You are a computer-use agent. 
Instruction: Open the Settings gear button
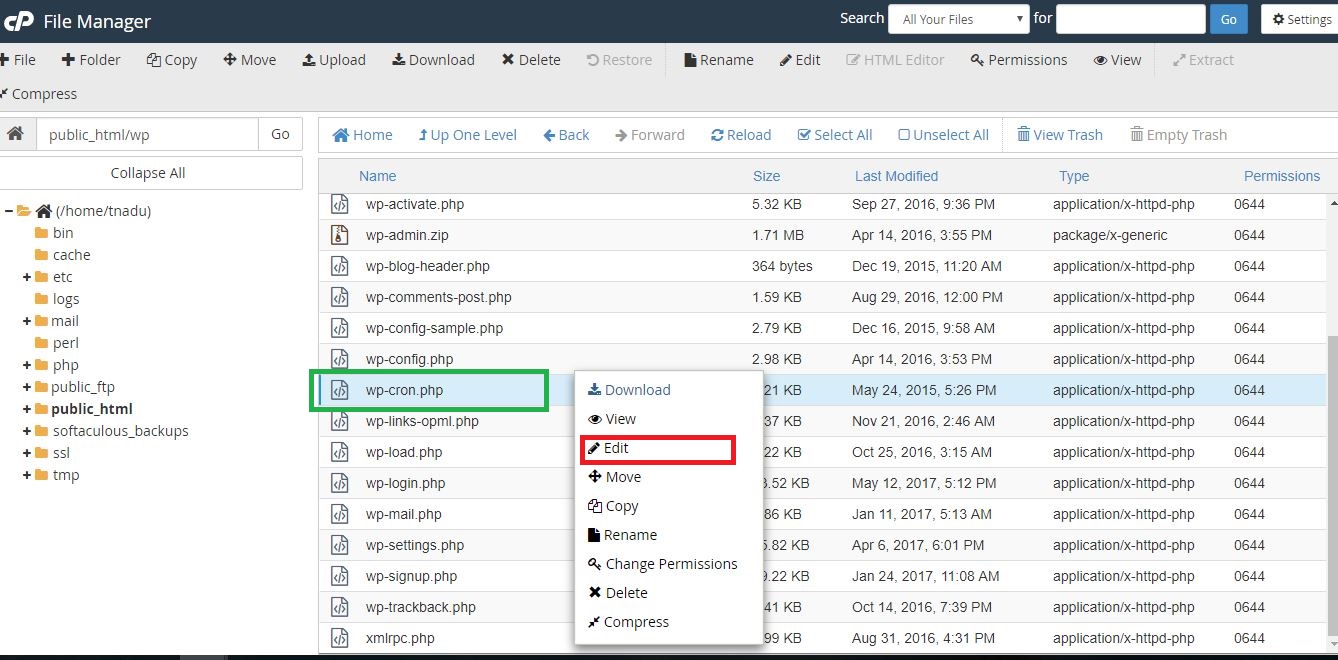pyautogui.click(x=1301, y=19)
